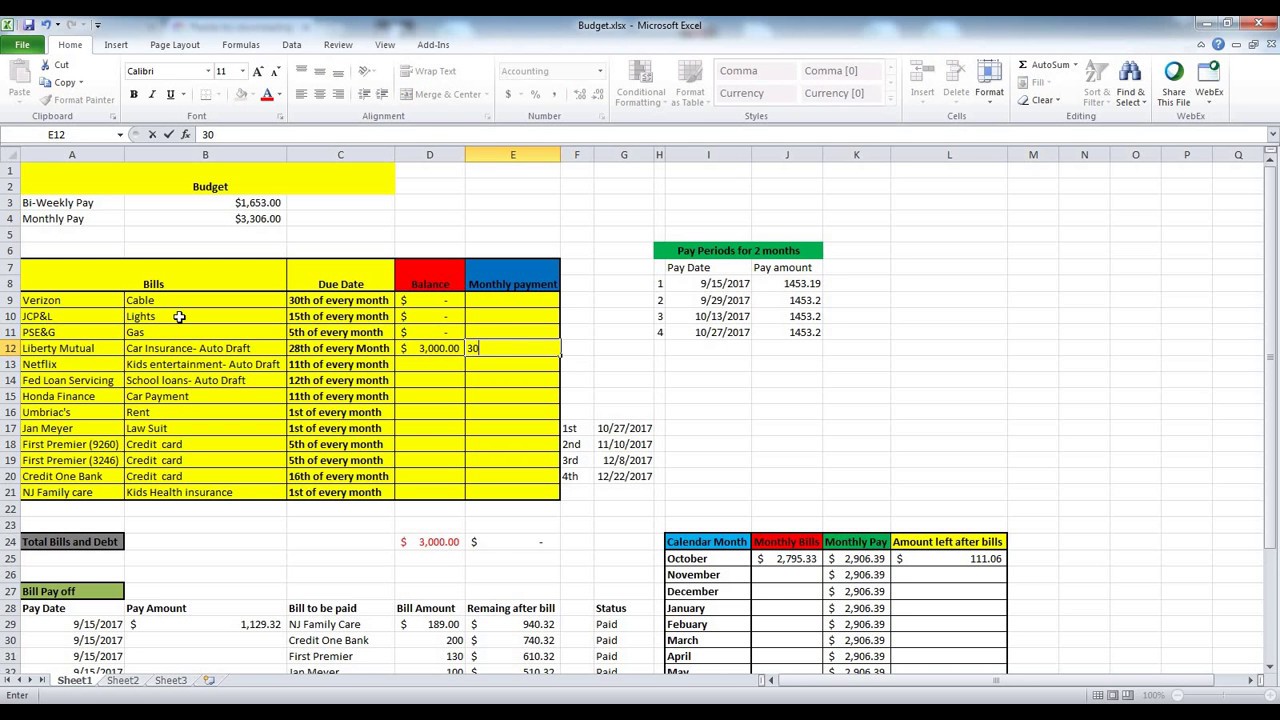Click the zoom slider in status bar
1280x720 pixels.
click(x=1219, y=695)
